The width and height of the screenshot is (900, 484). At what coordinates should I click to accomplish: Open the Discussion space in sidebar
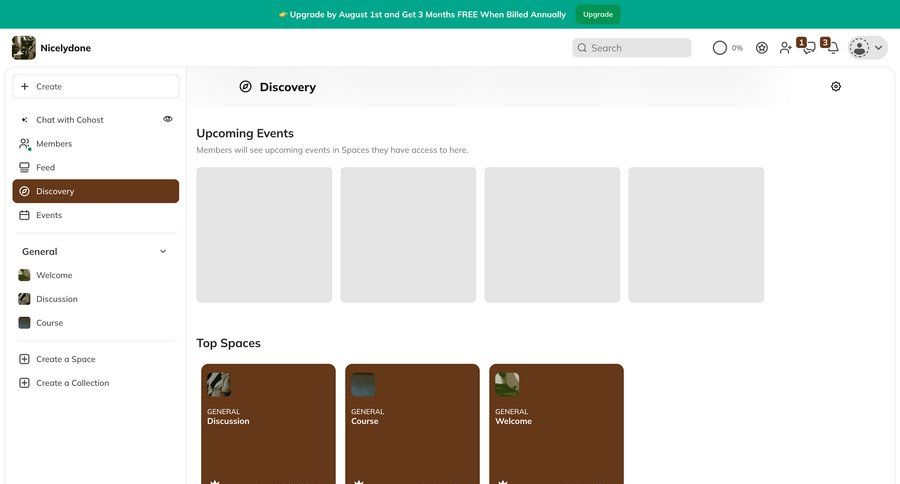coord(96,299)
